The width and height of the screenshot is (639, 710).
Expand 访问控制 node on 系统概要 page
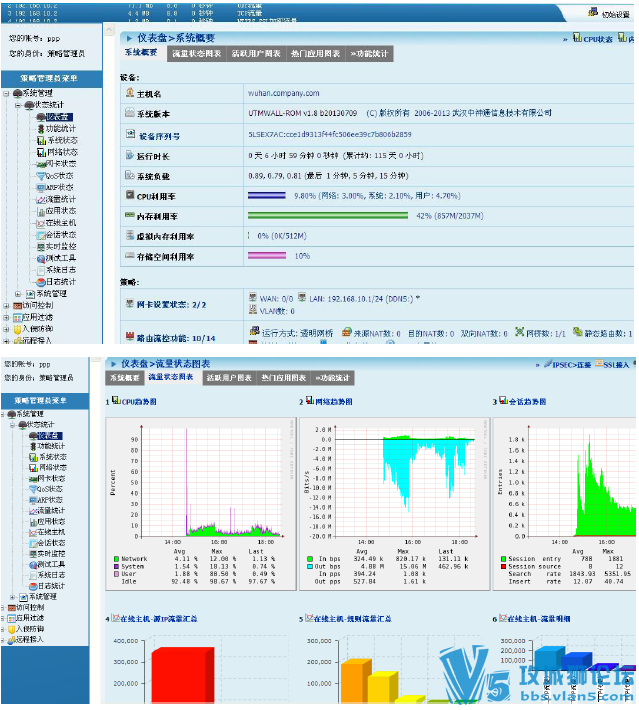coord(6,306)
